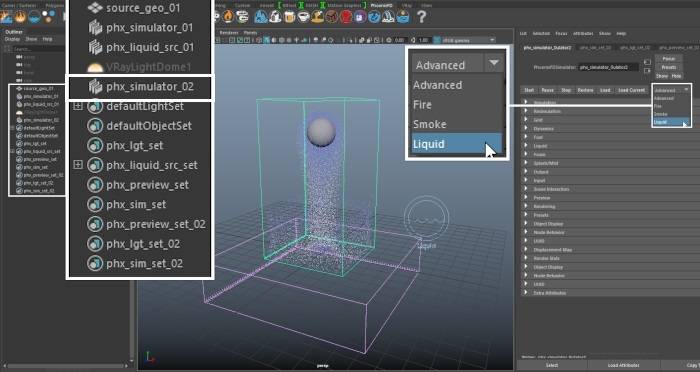Click the Select button at panel bottom
Screen dimensions: 700x372
[552, 365]
